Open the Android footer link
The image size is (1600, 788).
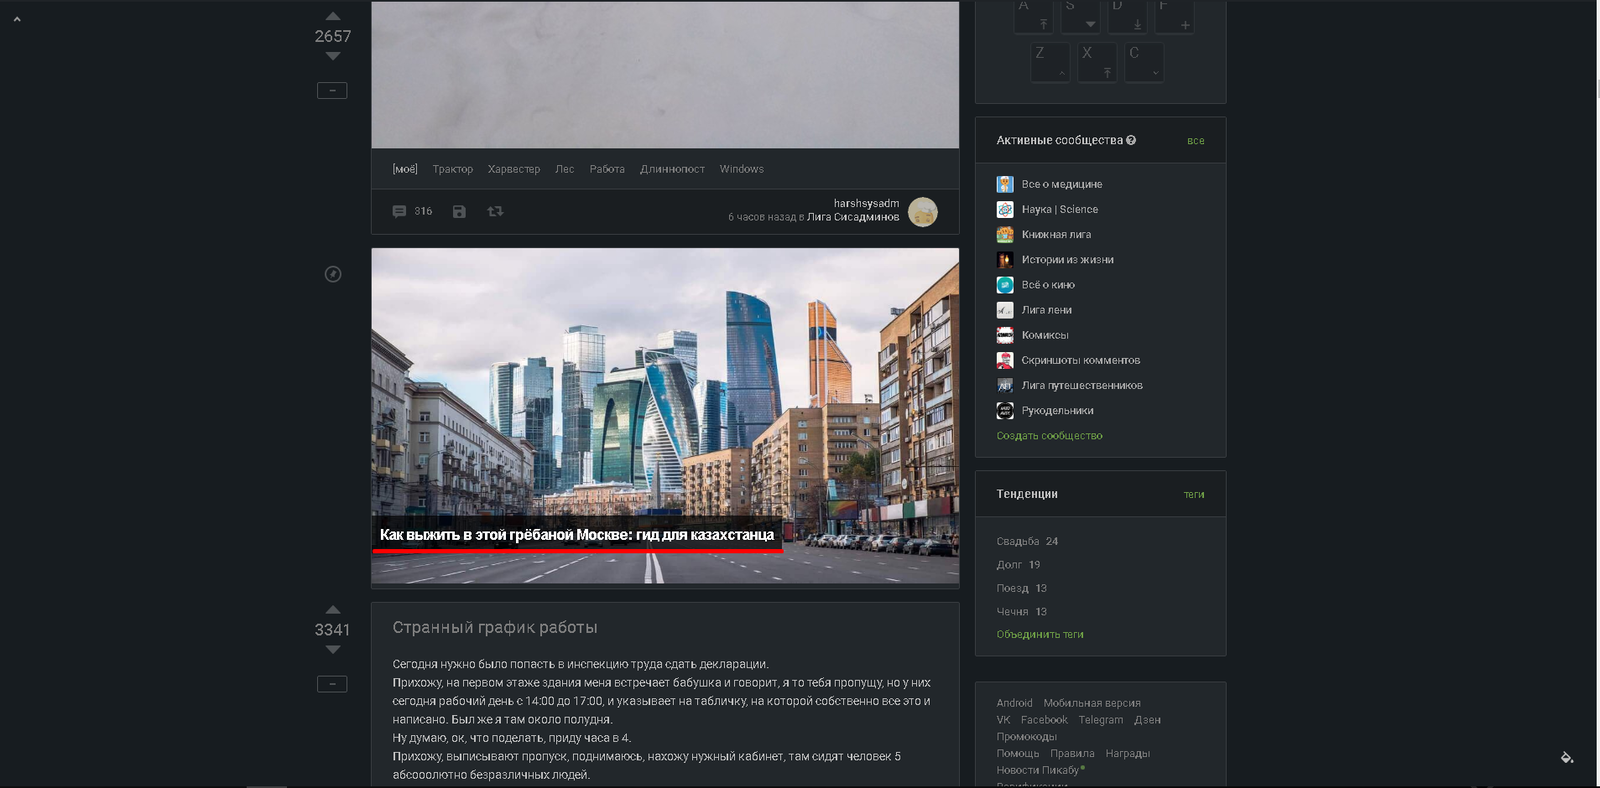click(x=1014, y=703)
